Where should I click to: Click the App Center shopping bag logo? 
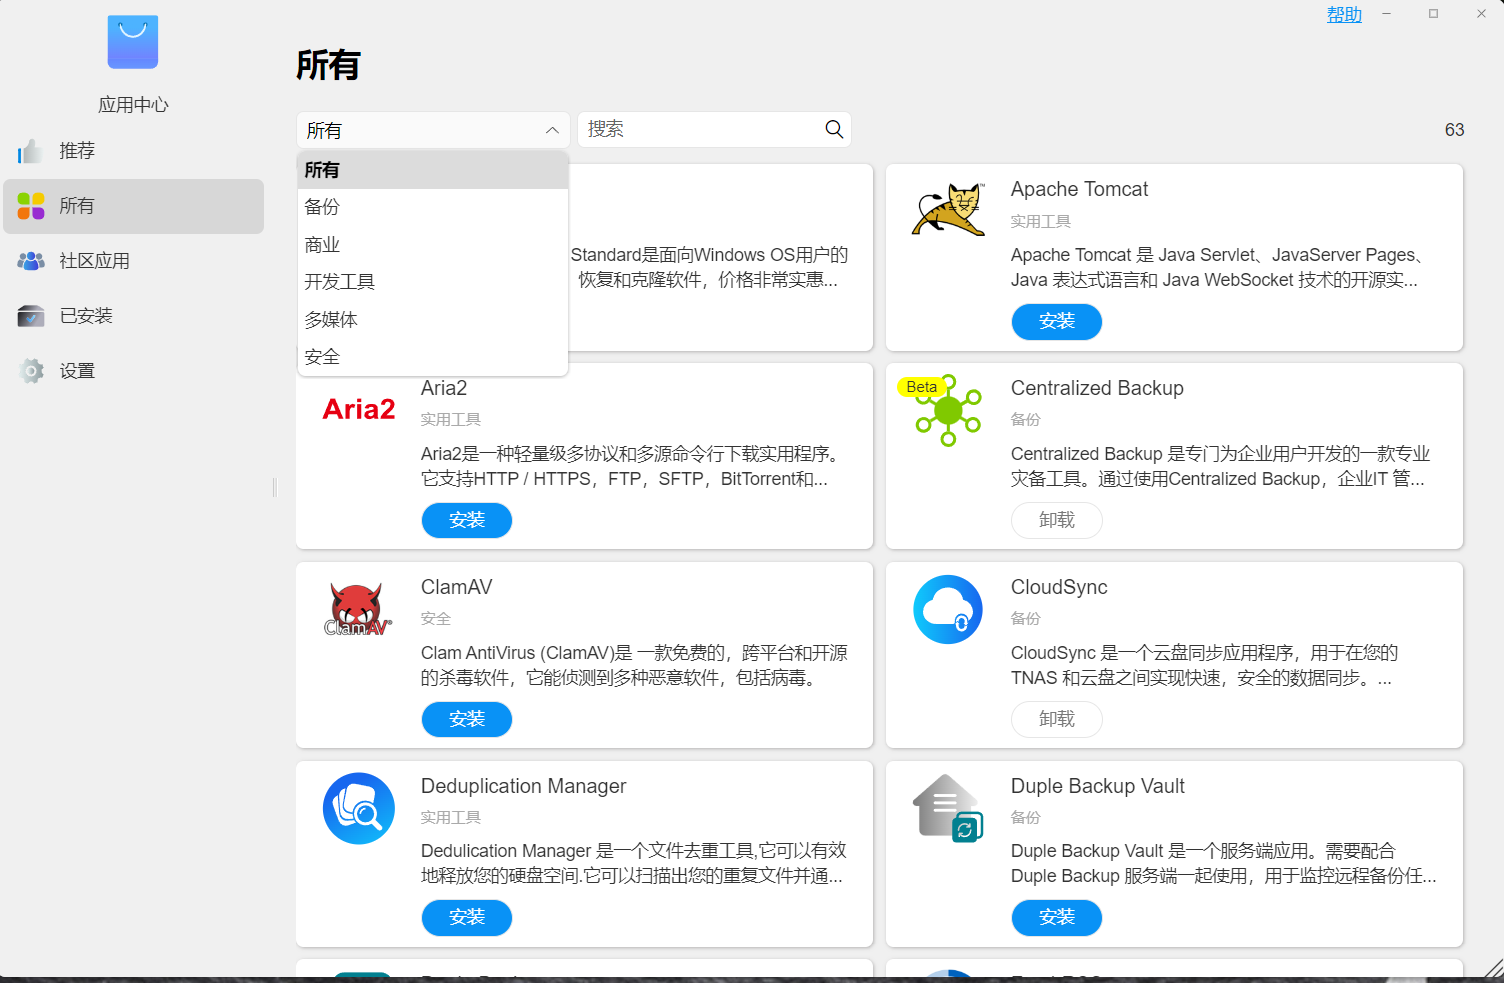[x=133, y=42]
